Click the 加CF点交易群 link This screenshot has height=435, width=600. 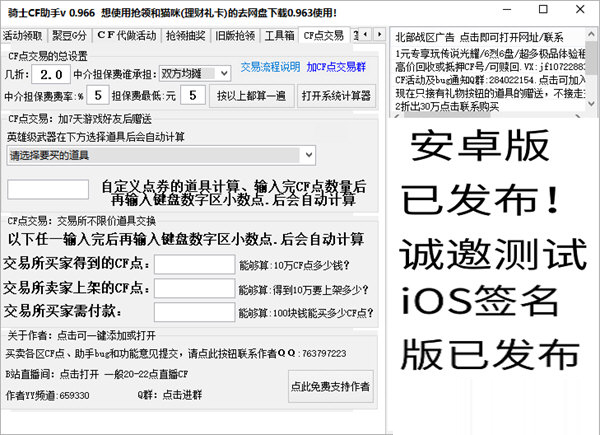[336, 67]
